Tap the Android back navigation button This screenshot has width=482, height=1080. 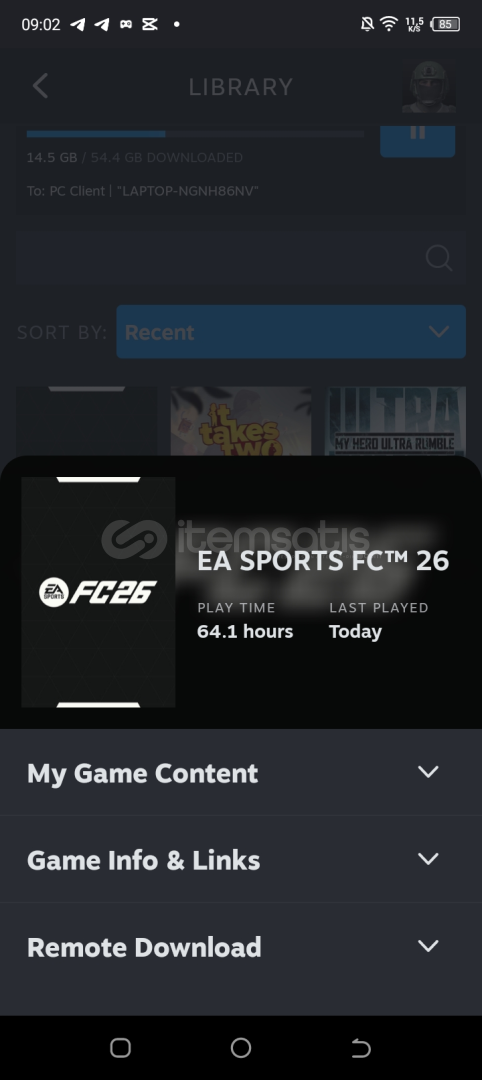point(361,1048)
